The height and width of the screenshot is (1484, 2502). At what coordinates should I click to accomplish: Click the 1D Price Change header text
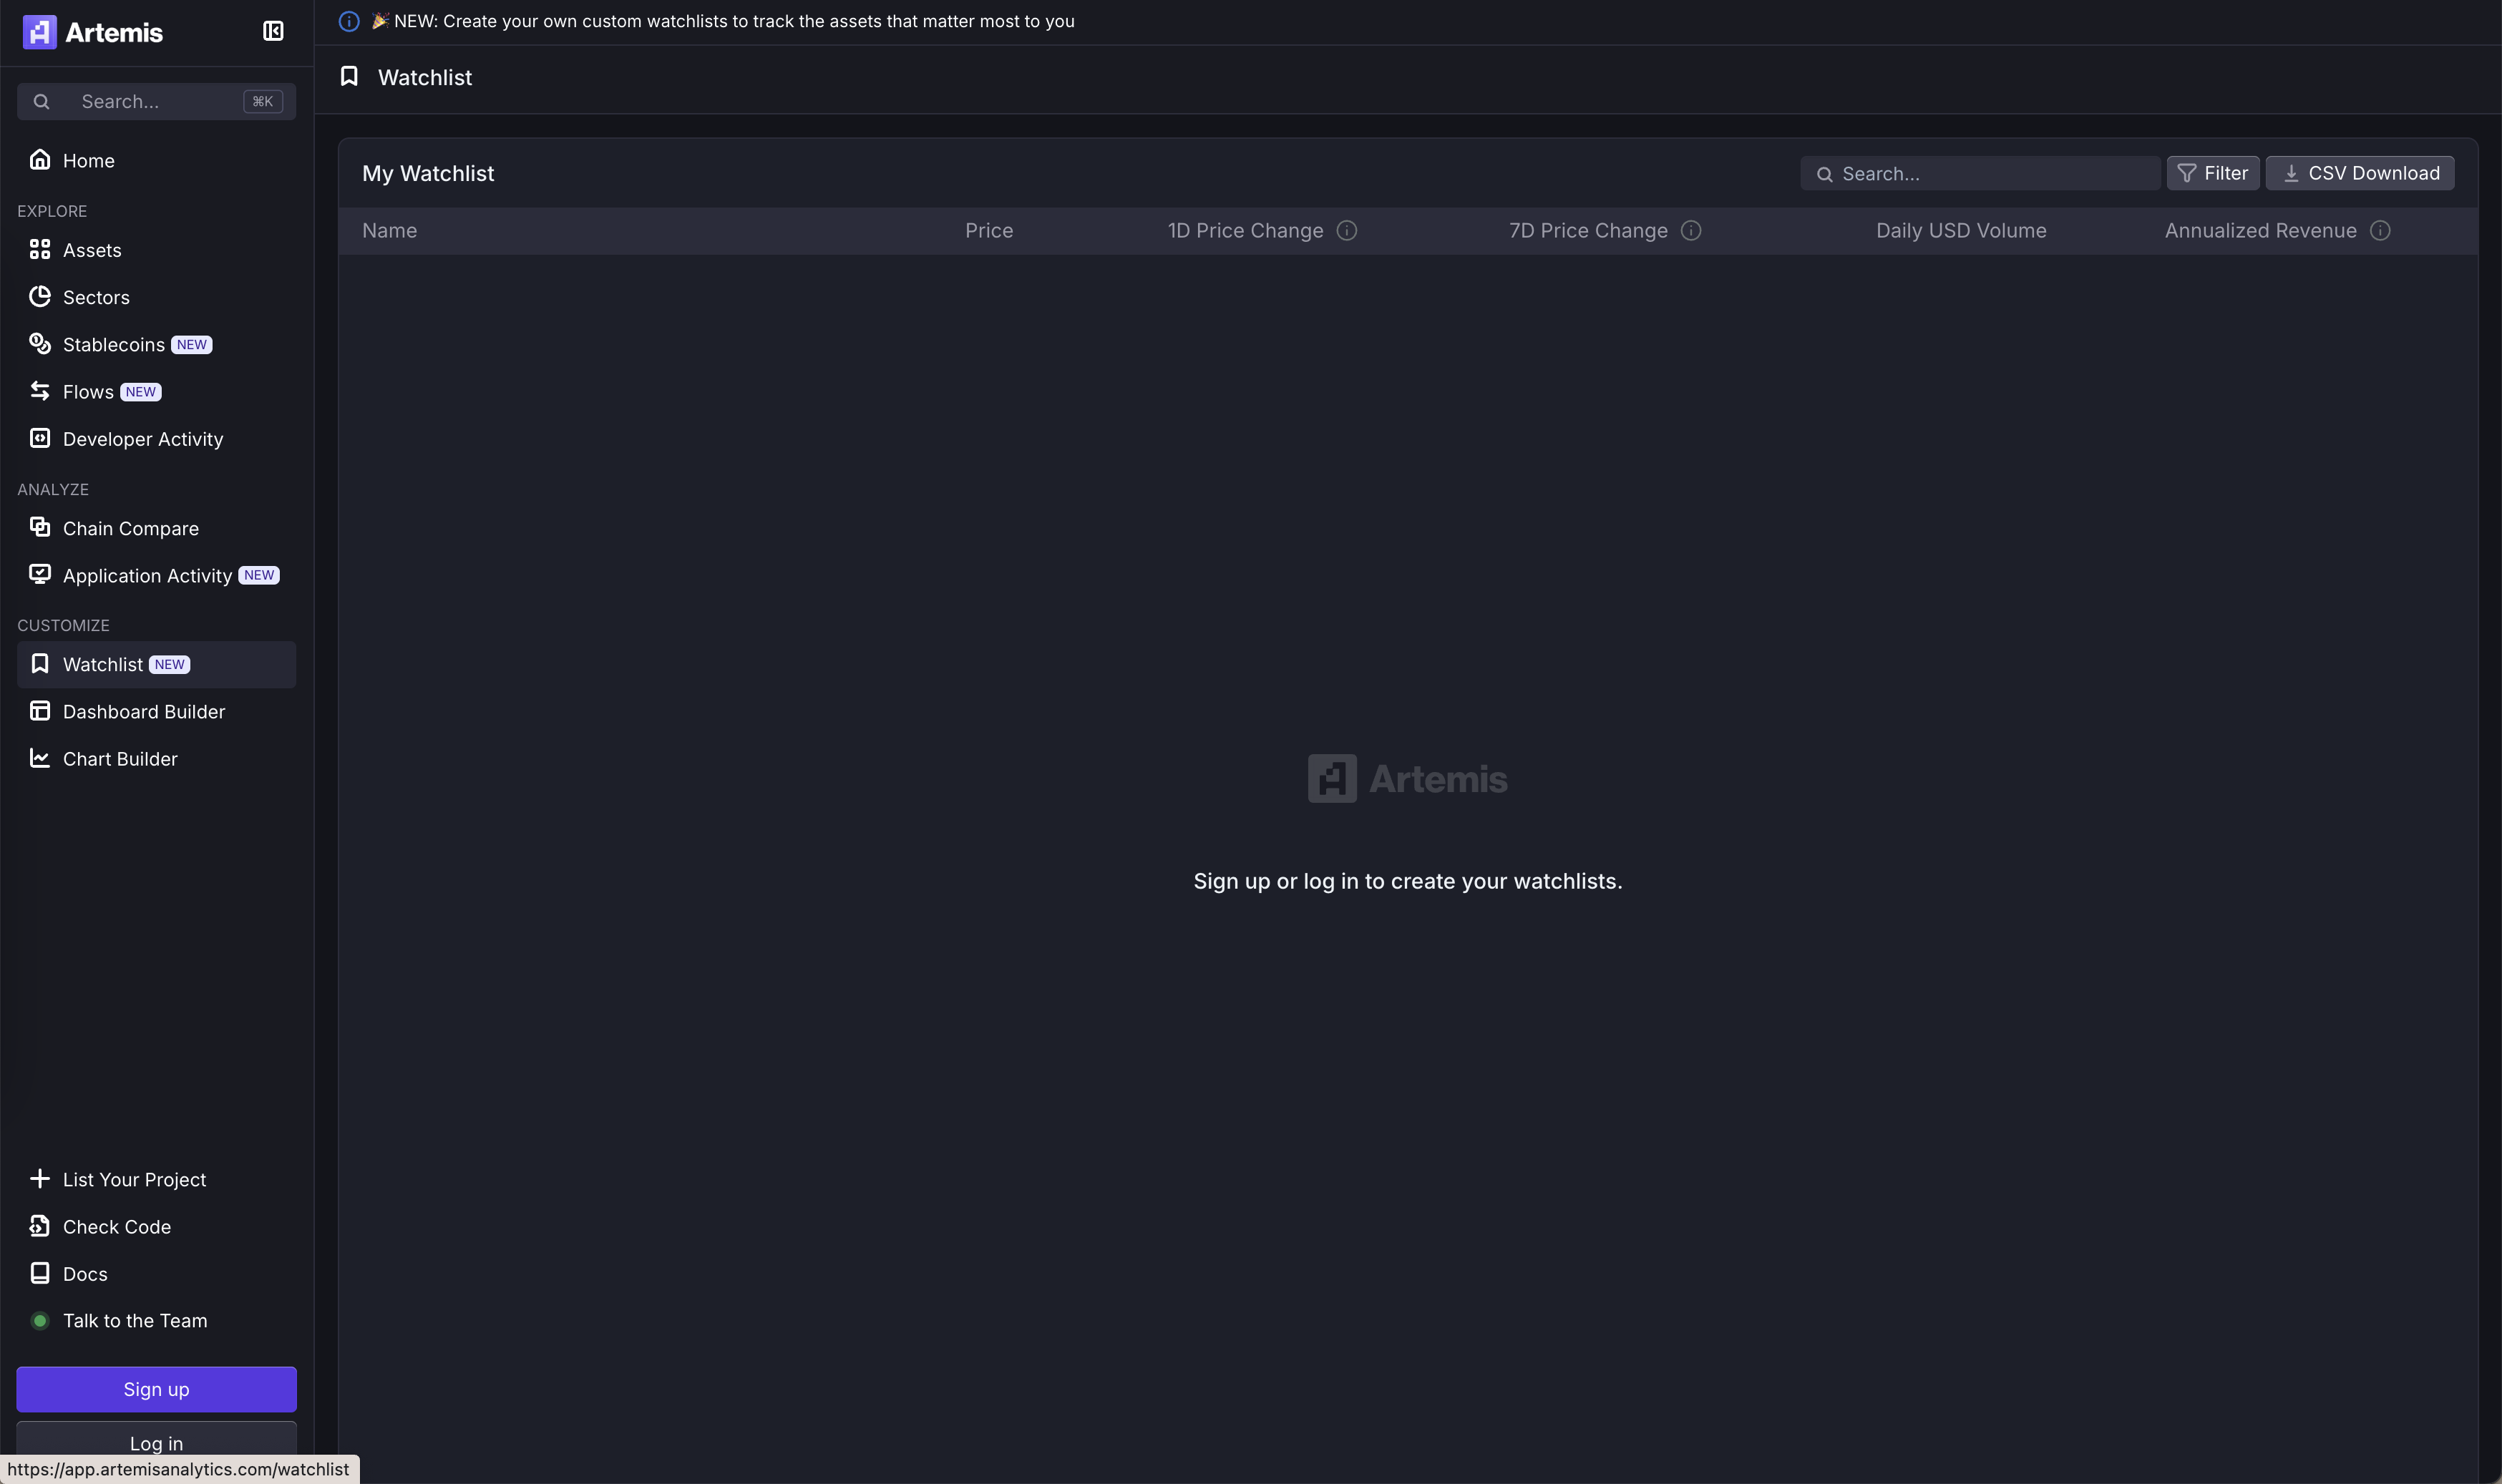(x=1245, y=231)
